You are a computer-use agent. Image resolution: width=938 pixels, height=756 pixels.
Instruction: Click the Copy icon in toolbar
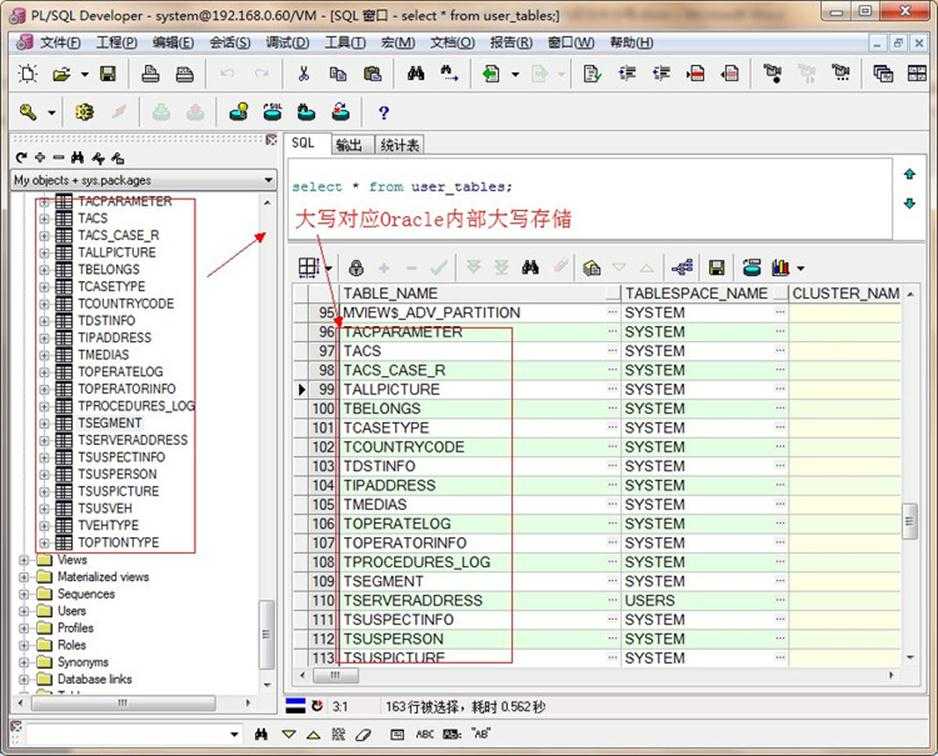click(x=338, y=74)
